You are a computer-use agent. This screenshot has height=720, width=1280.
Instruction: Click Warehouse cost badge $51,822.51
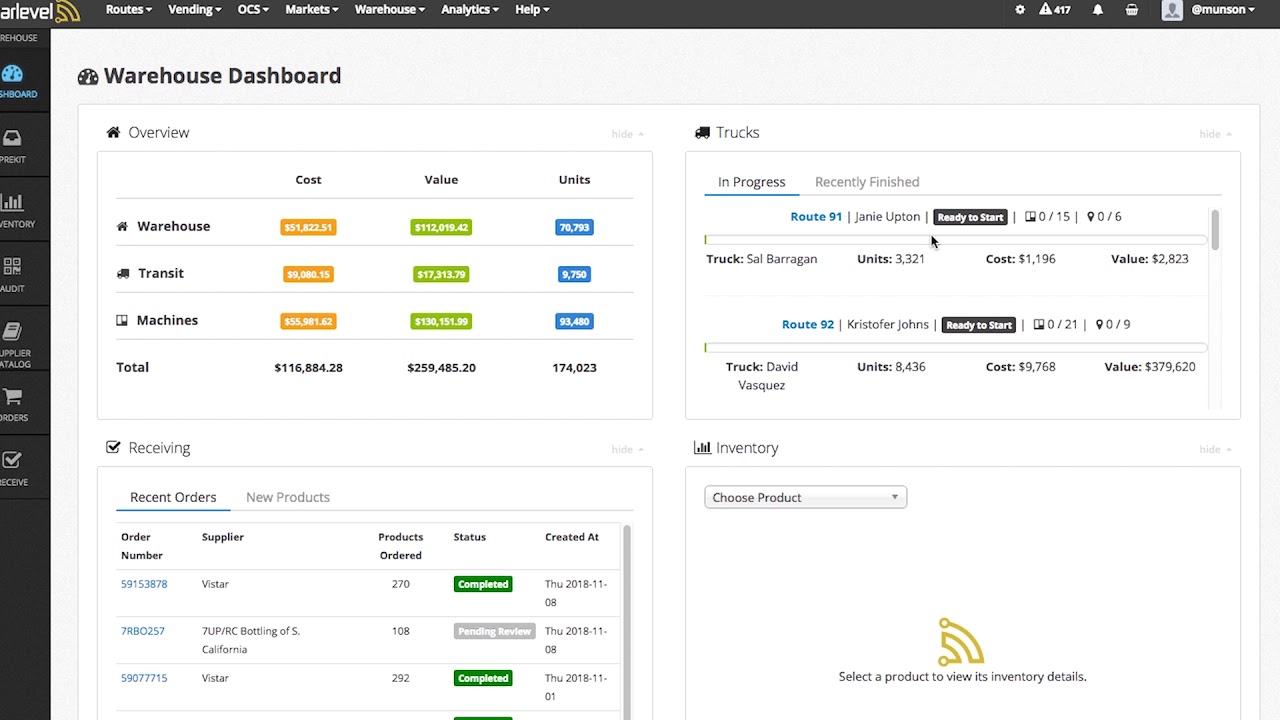[308, 227]
